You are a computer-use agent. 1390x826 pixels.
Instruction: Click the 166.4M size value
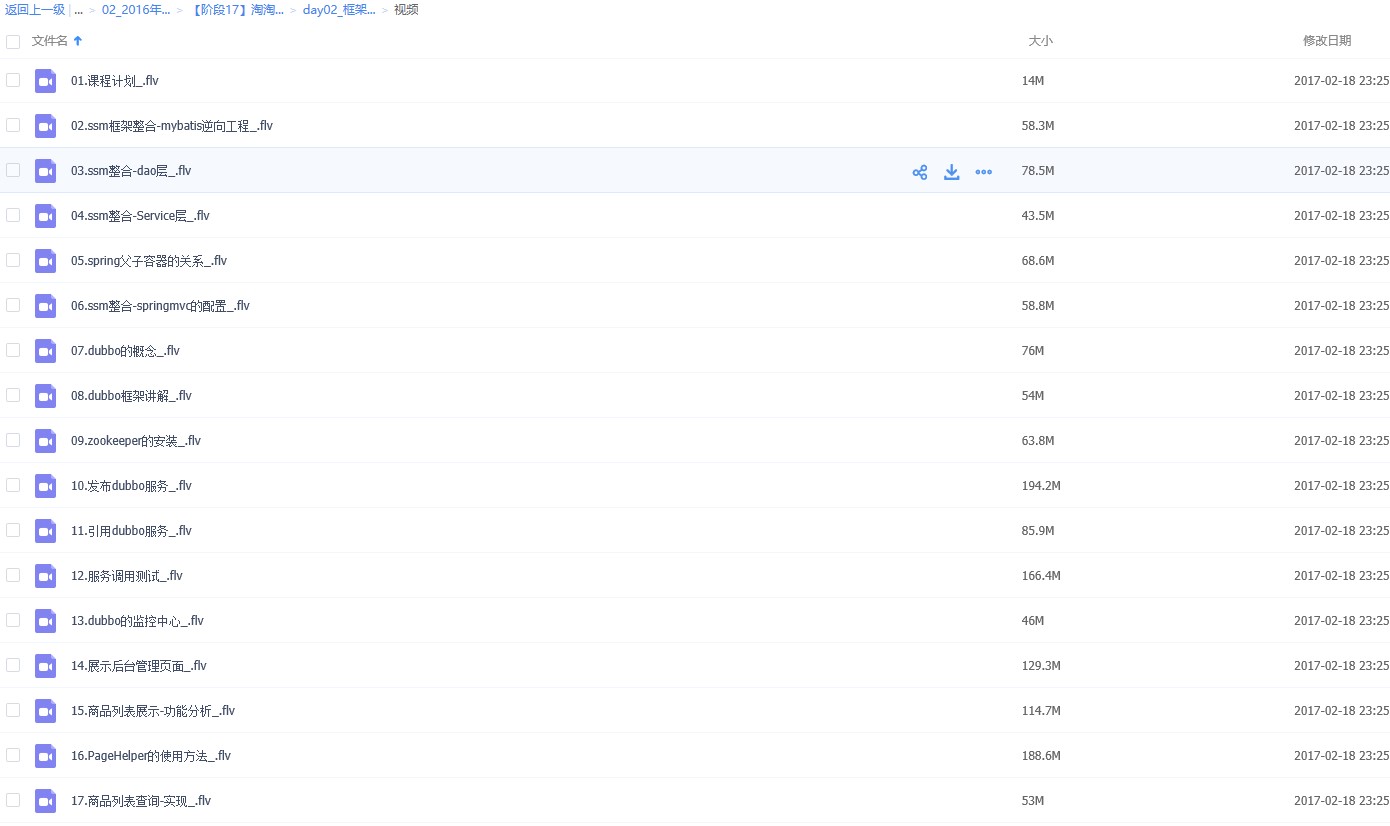point(1041,576)
